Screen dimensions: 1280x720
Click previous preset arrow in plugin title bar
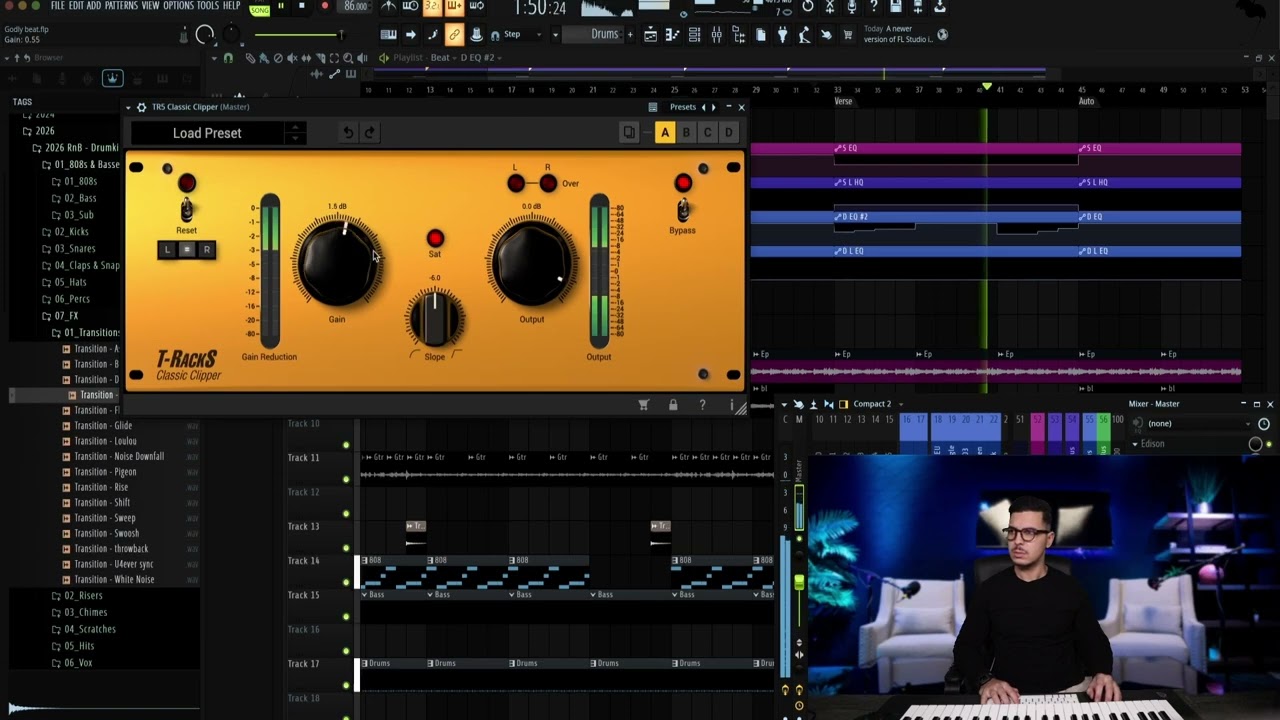703,107
